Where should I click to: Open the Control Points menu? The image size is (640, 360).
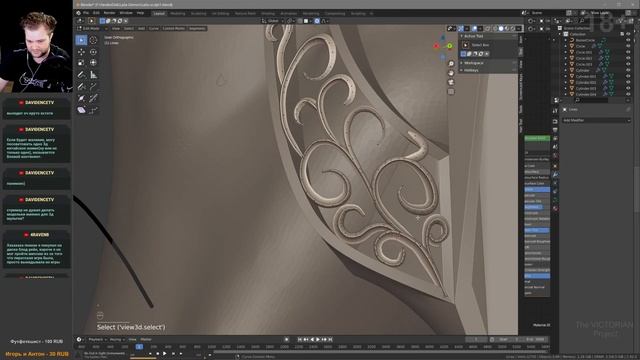click(x=174, y=29)
